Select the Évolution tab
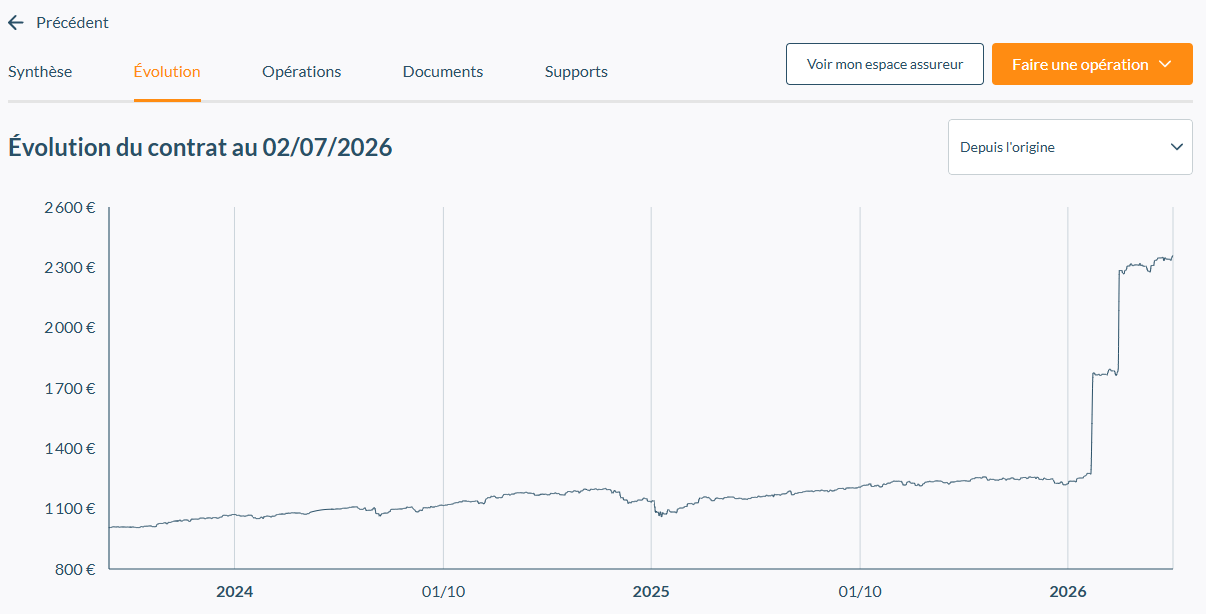The height and width of the screenshot is (614, 1206). coord(167,72)
